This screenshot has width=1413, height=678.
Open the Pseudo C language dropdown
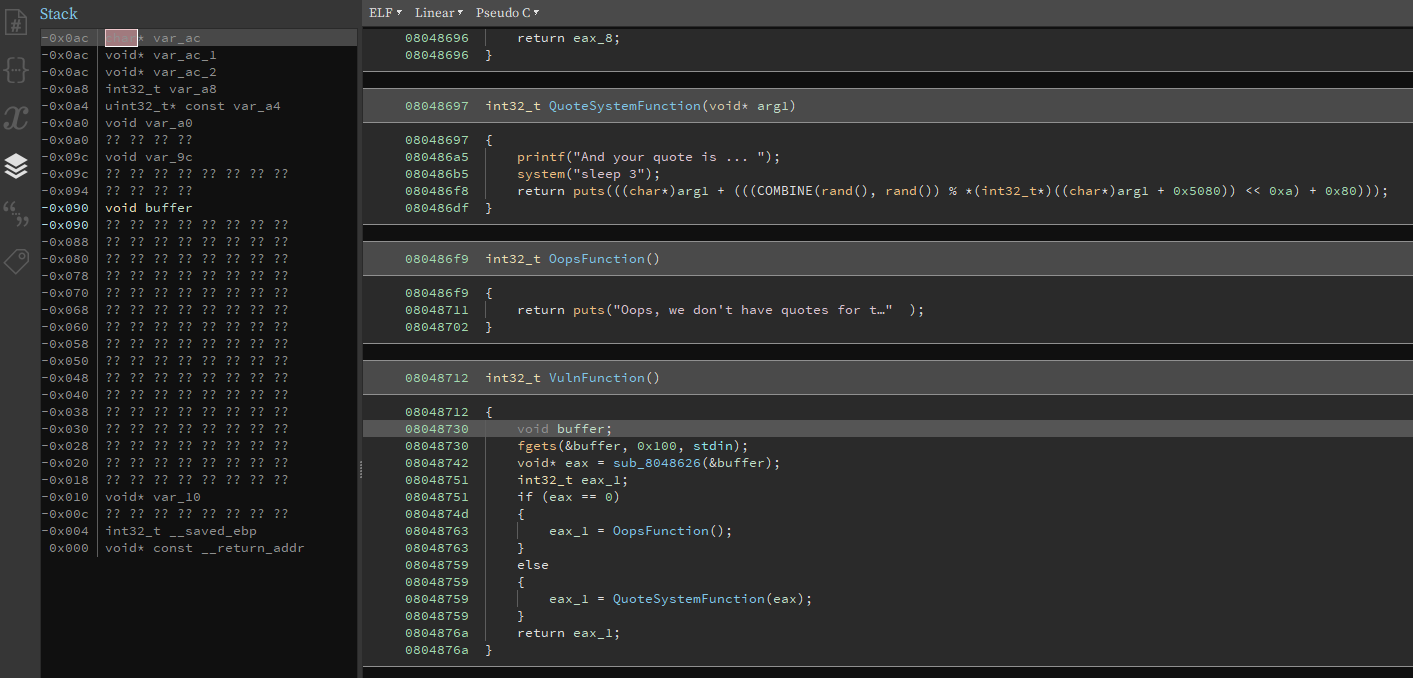pos(507,13)
